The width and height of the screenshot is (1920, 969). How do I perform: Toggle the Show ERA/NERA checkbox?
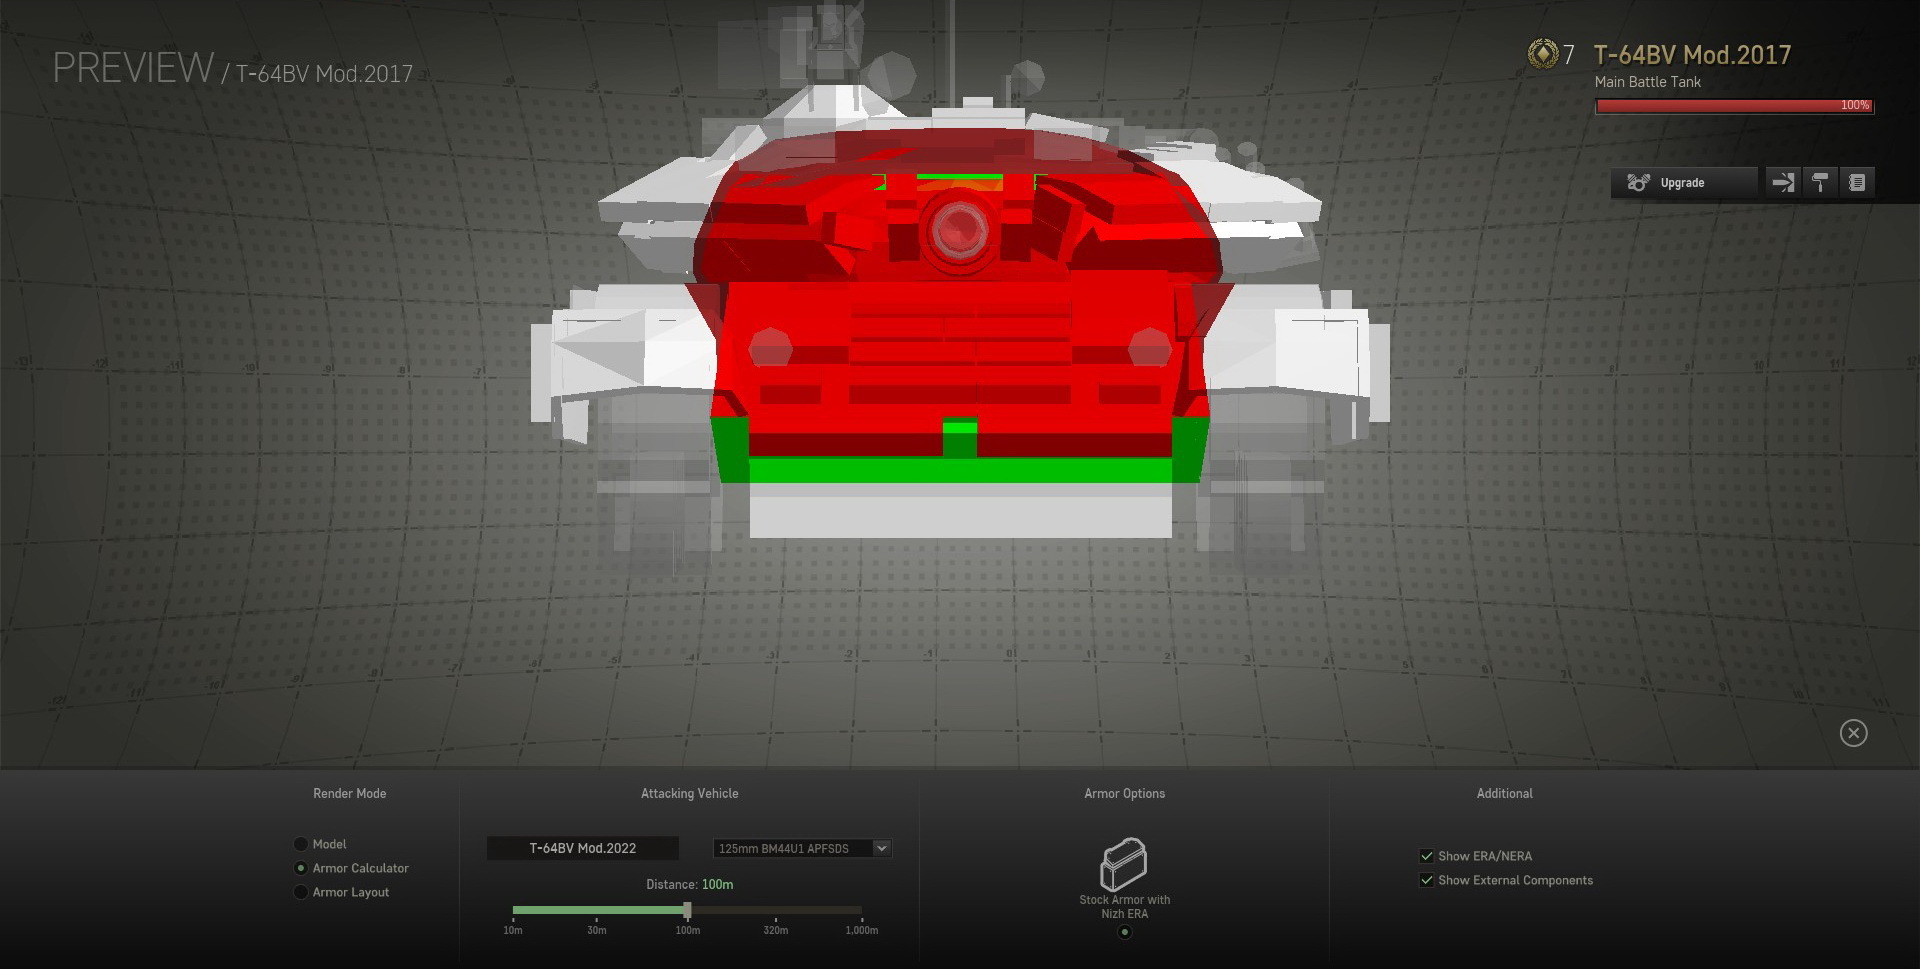click(x=1427, y=856)
